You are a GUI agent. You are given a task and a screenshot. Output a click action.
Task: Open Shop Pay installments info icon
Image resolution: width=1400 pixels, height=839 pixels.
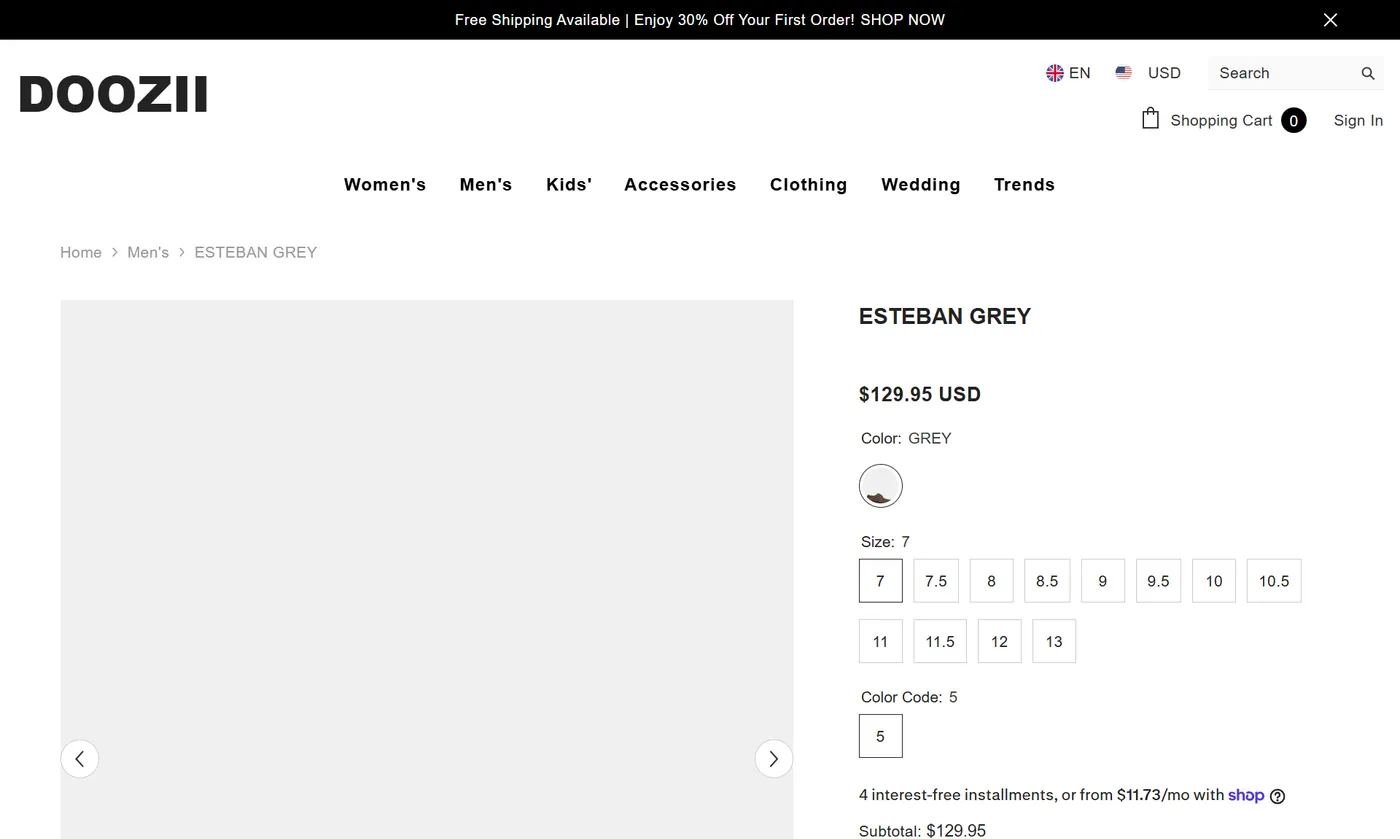1277,796
